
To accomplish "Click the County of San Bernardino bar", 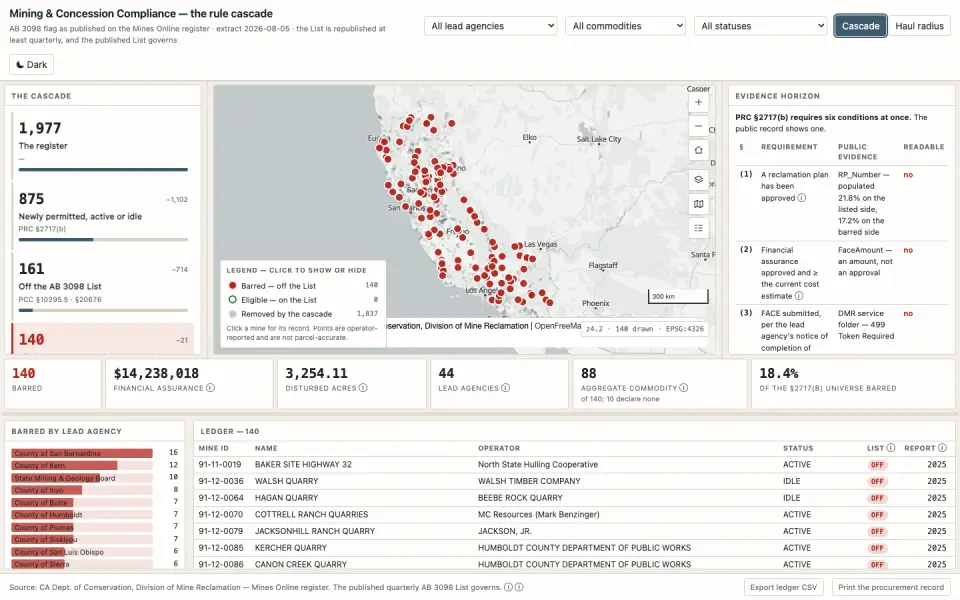I will coord(81,453).
